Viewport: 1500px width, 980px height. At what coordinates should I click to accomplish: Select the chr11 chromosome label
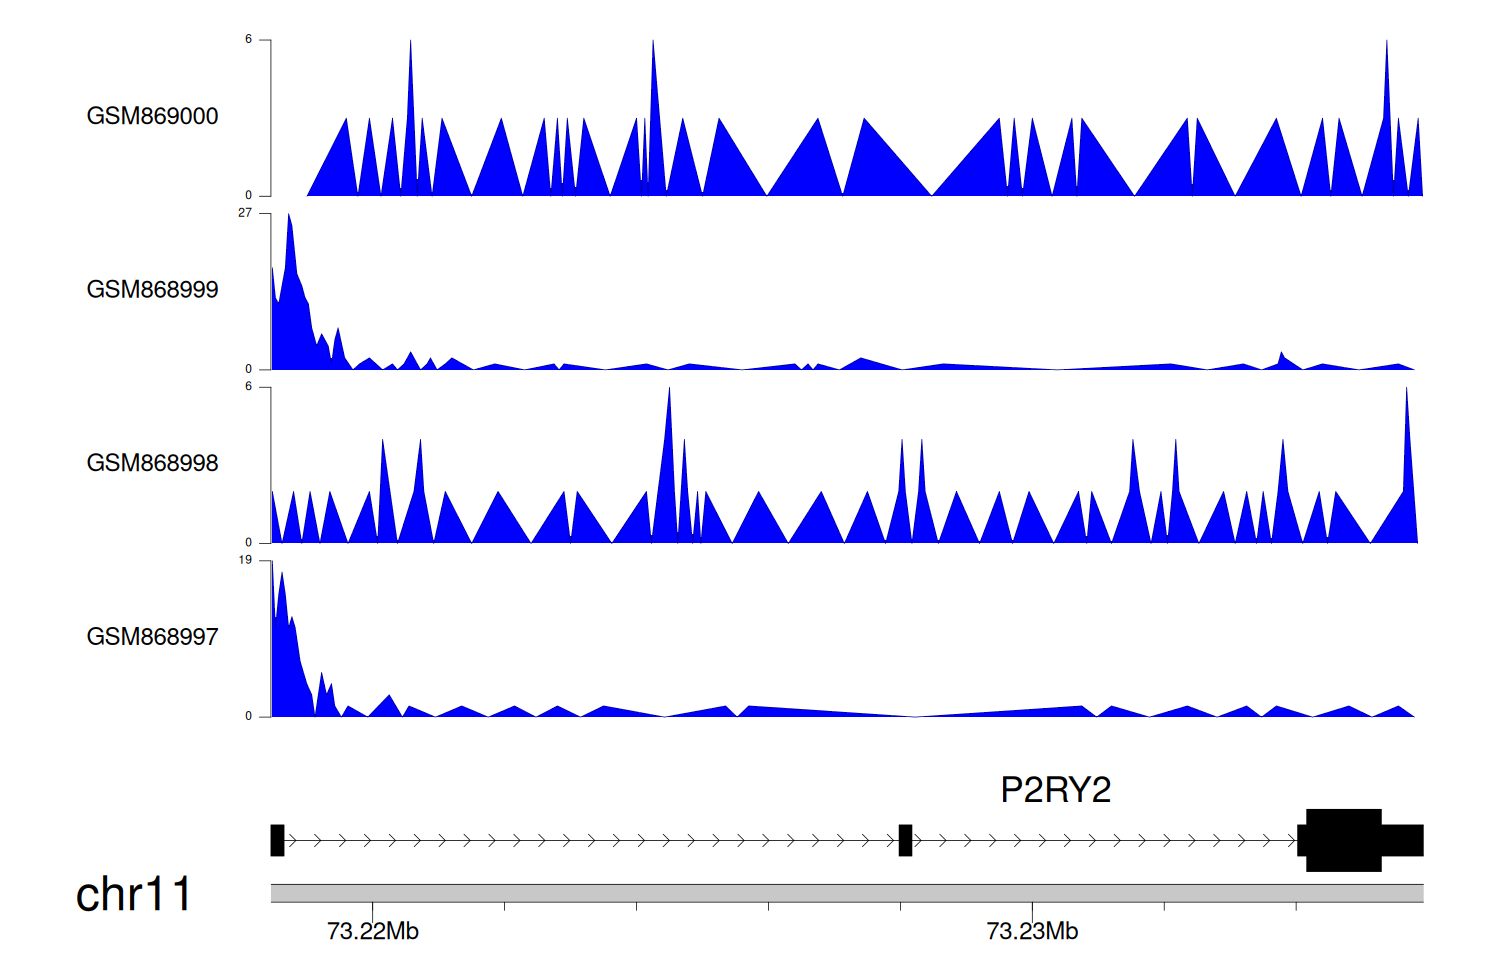click(x=133, y=894)
